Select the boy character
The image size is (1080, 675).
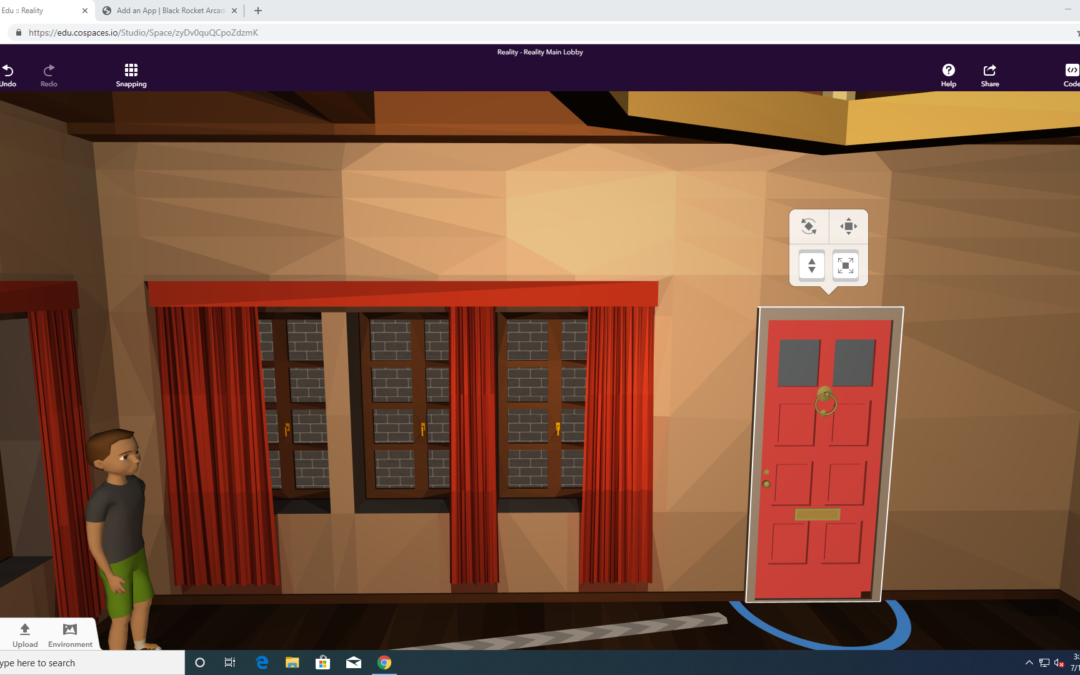click(121, 539)
